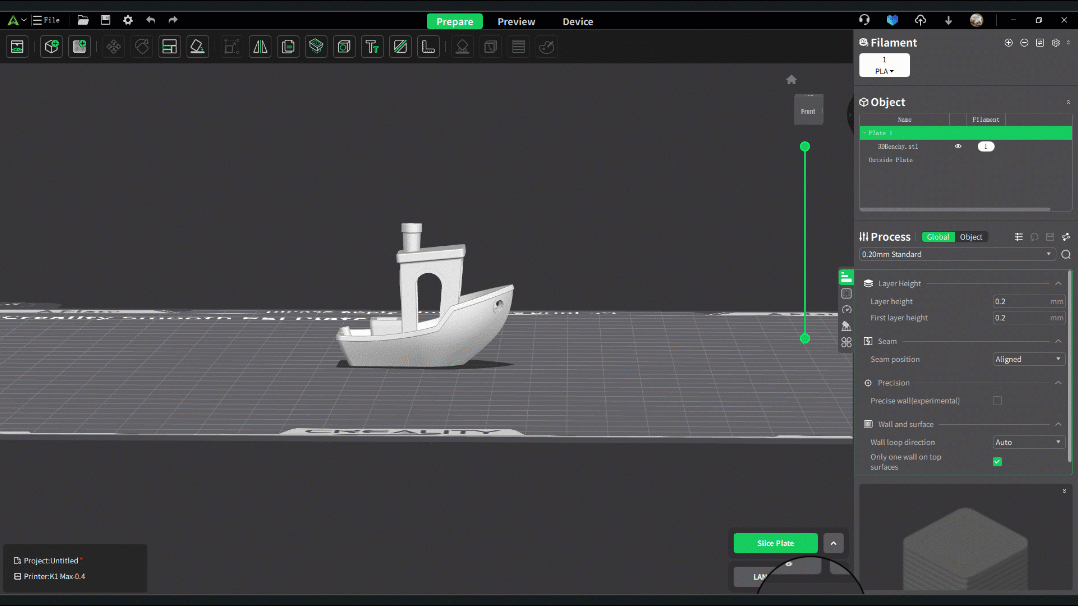Reset view with the home icon

[x=791, y=80]
